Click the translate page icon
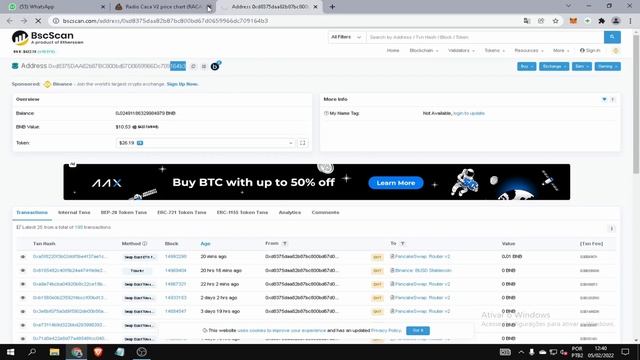 coord(527,21)
